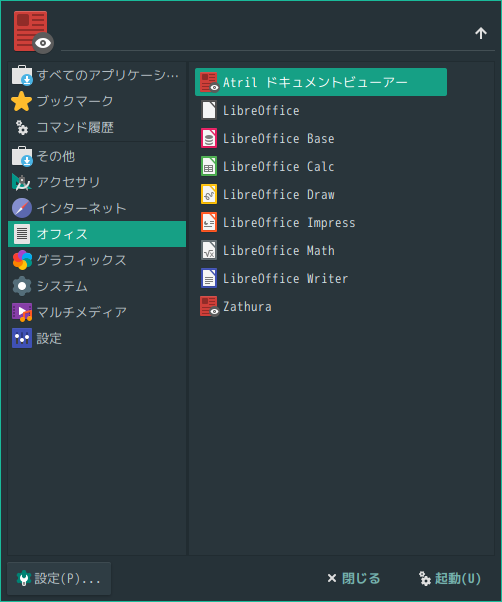Open LibreOffice Calc spreadsheet icon
This screenshot has width=502, height=602.
[209, 166]
